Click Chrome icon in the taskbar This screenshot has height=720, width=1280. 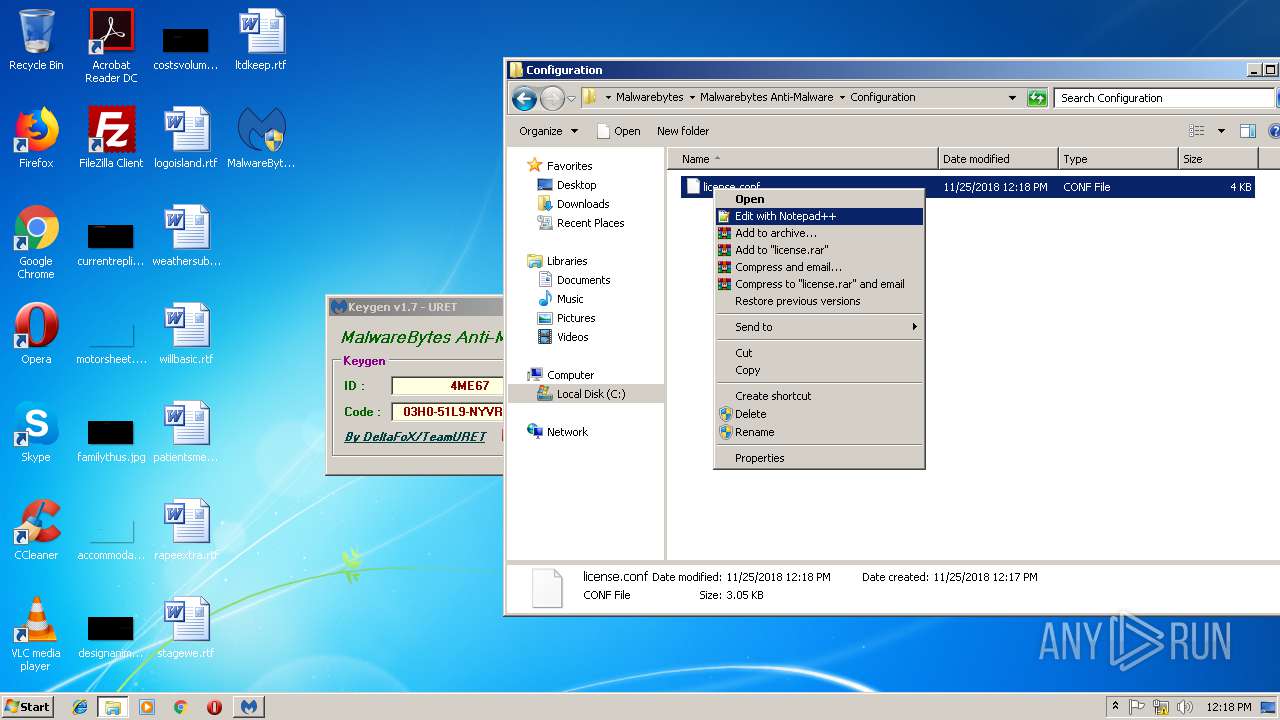click(x=180, y=707)
